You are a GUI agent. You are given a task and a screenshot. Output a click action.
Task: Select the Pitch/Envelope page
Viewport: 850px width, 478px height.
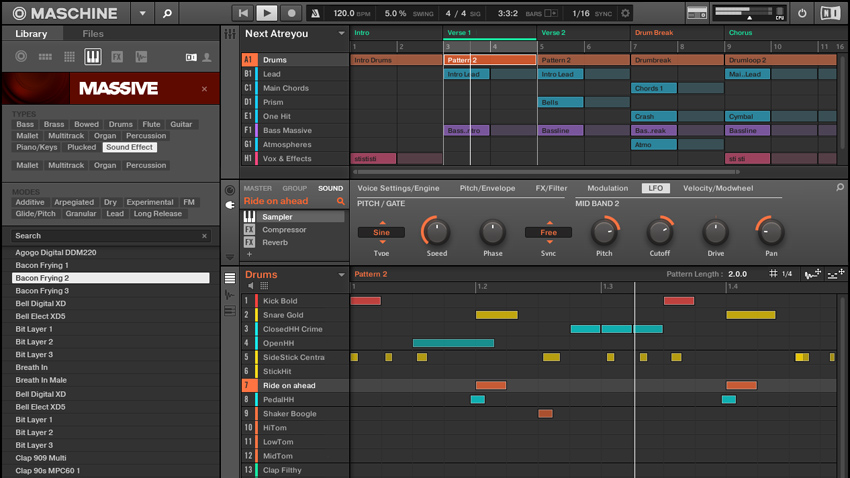click(487, 188)
